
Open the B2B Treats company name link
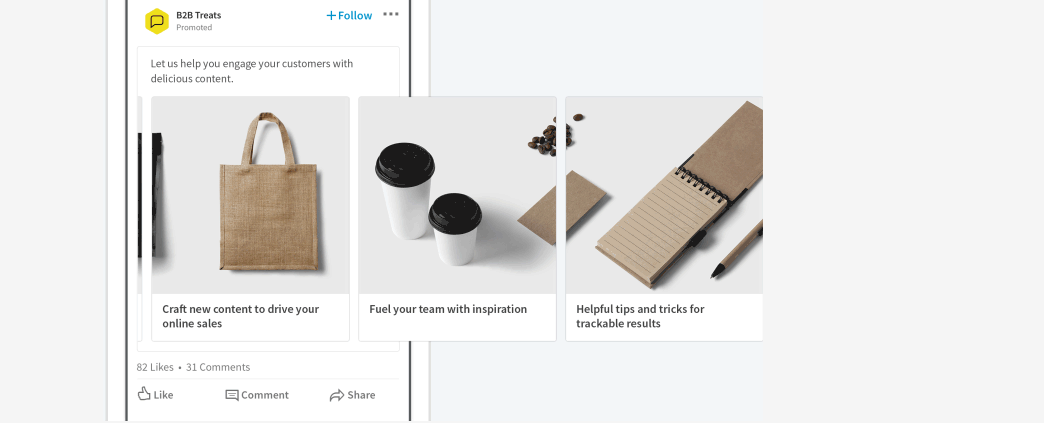[x=198, y=15]
